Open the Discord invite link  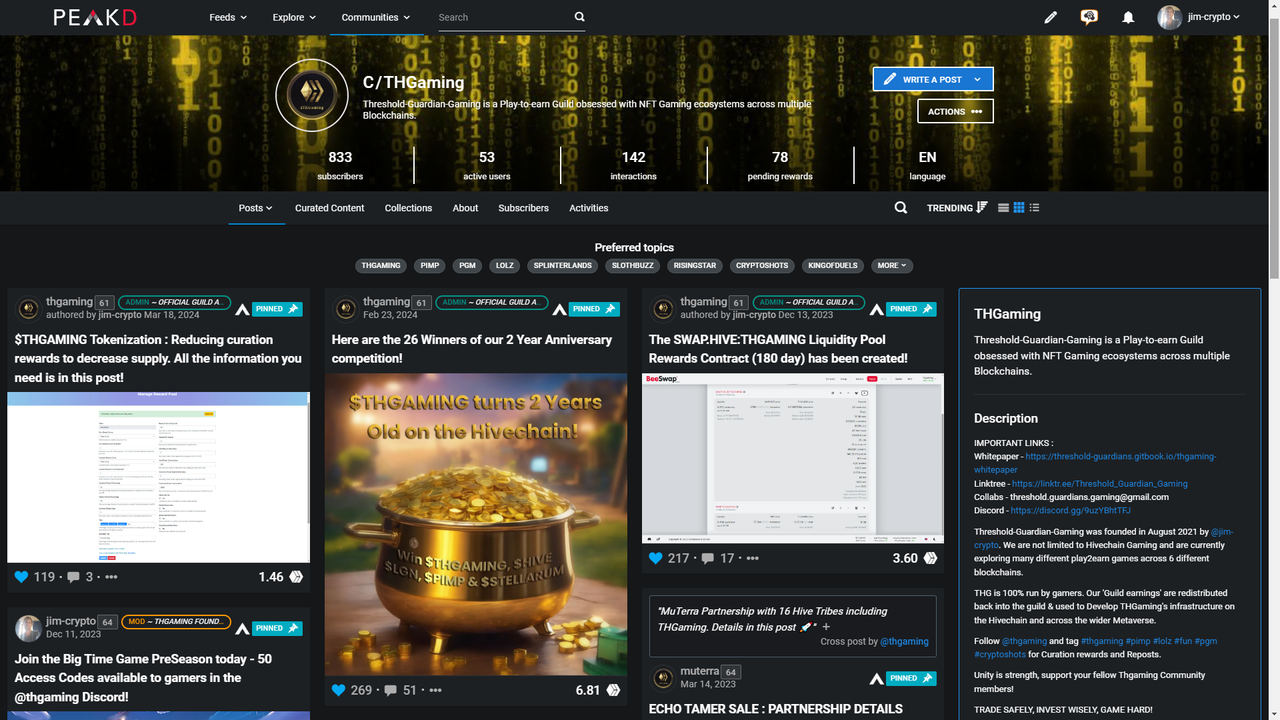tap(1071, 510)
